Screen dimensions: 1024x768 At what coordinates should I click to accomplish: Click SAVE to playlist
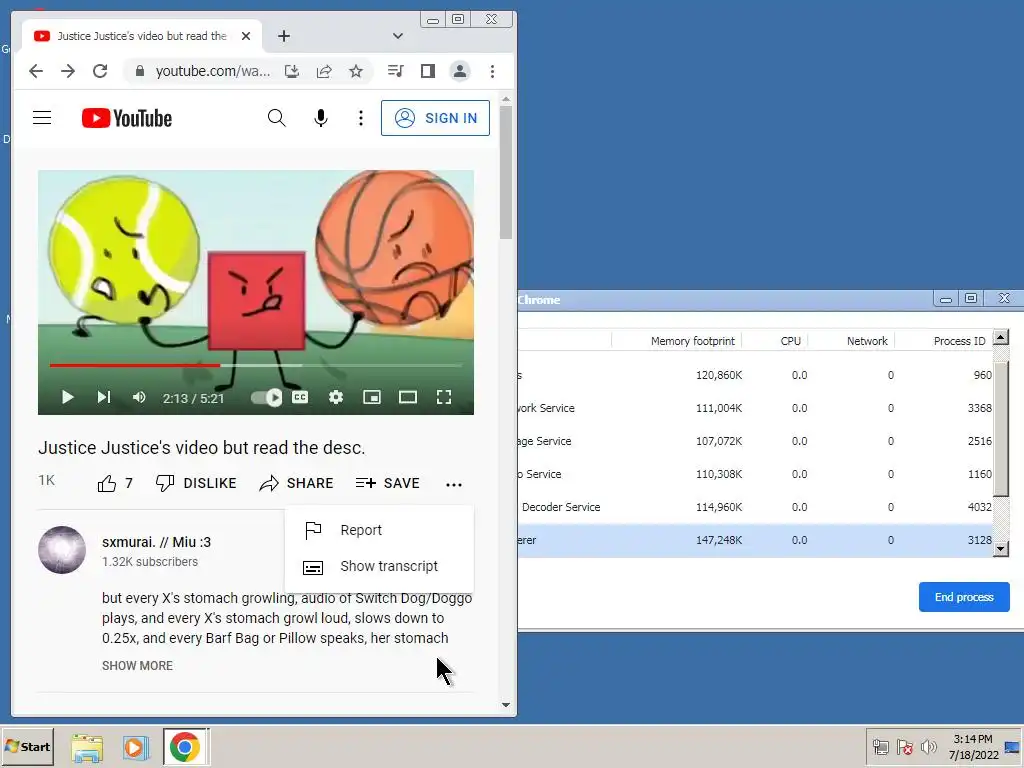coord(388,483)
